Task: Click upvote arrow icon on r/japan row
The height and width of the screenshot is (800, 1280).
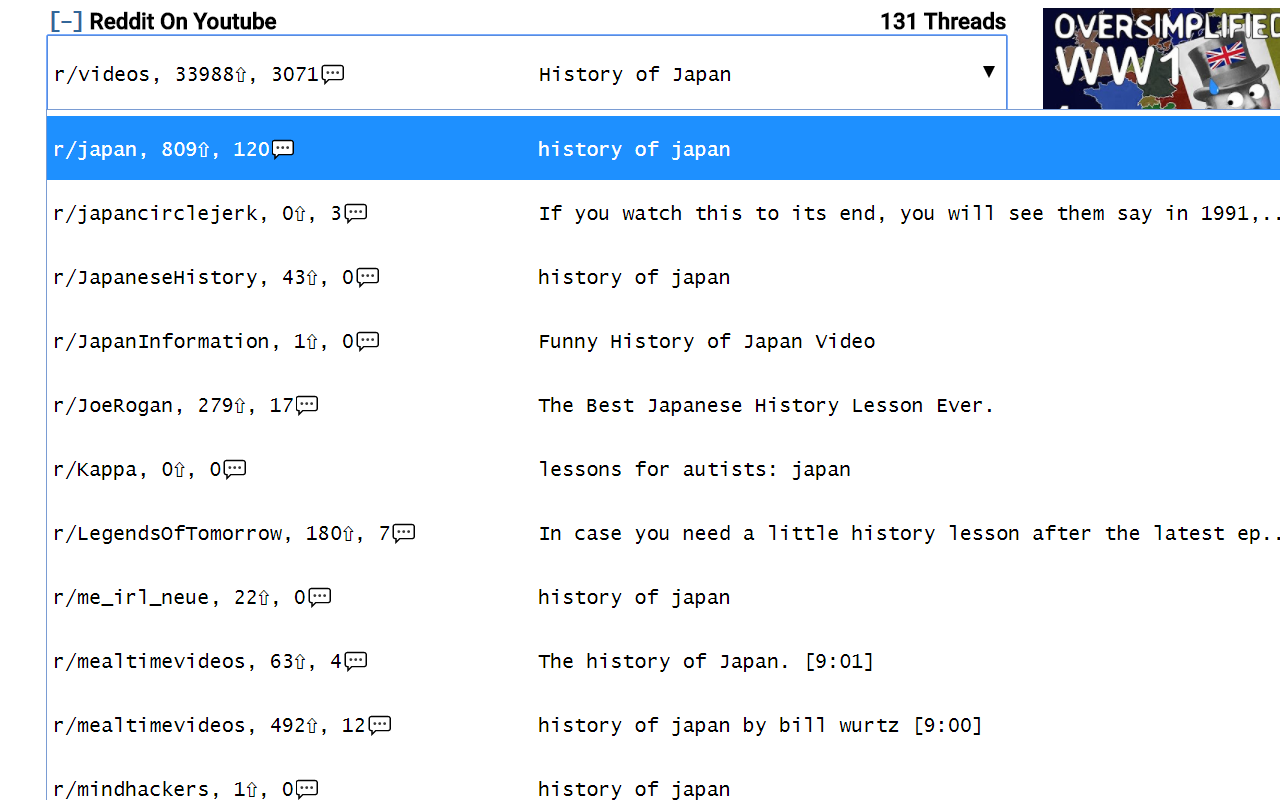Action: (204, 149)
